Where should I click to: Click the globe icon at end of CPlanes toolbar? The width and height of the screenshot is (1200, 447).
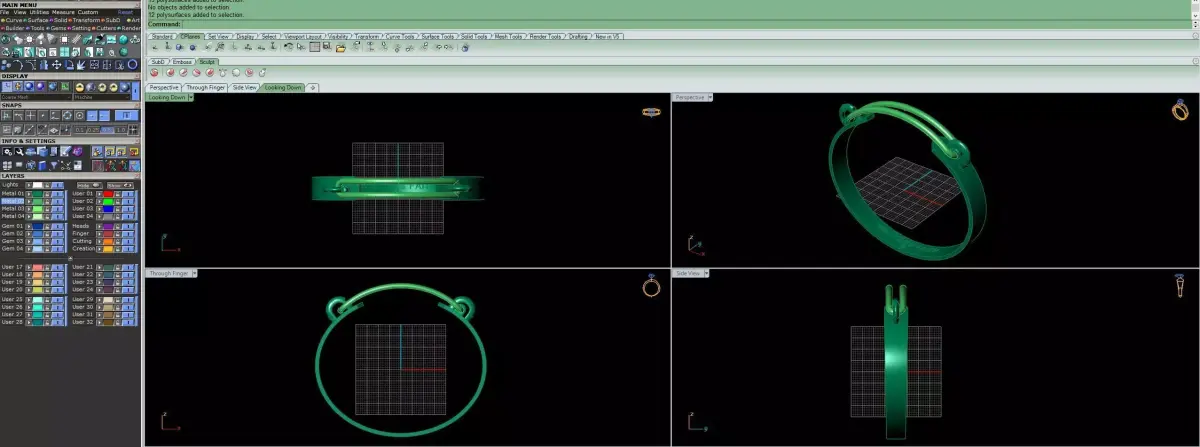(465, 48)
